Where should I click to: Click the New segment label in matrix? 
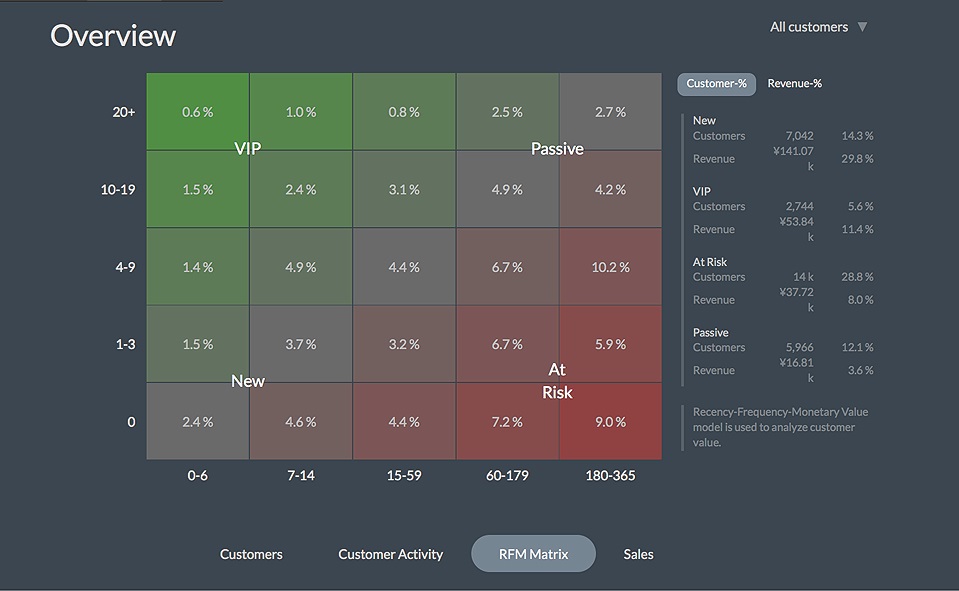248,381
